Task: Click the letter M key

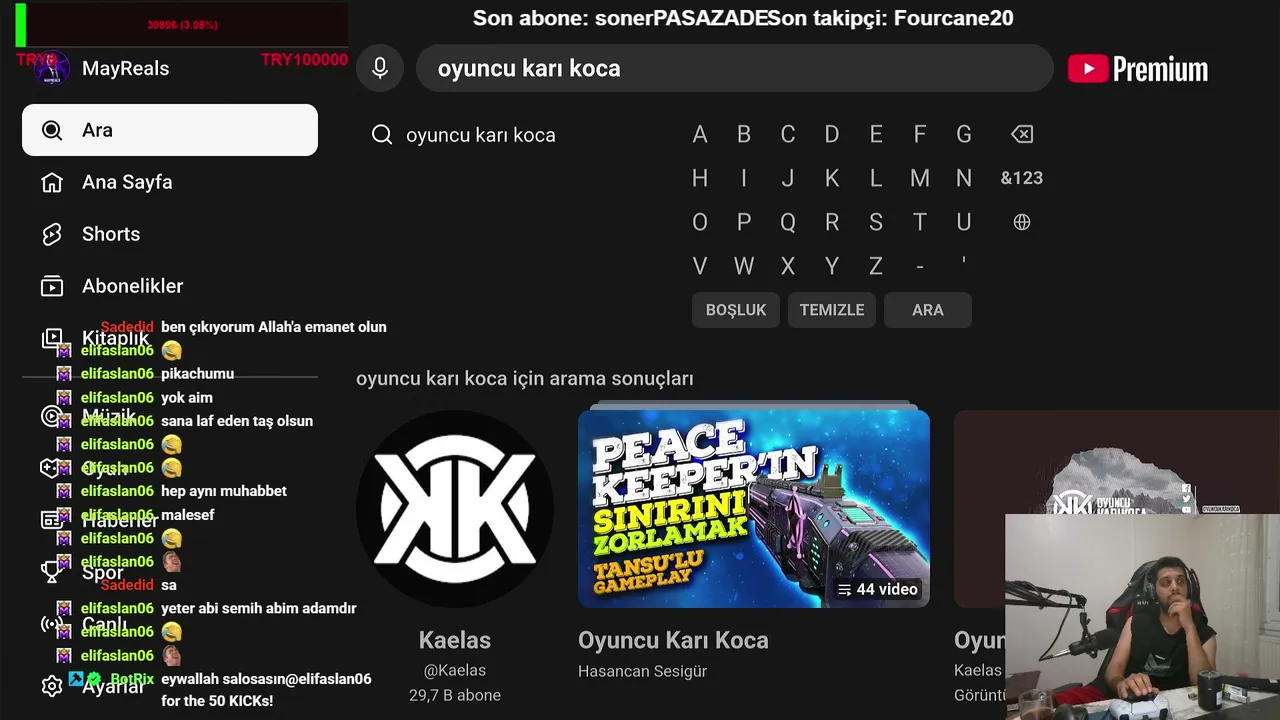Action: click(920, 178)
